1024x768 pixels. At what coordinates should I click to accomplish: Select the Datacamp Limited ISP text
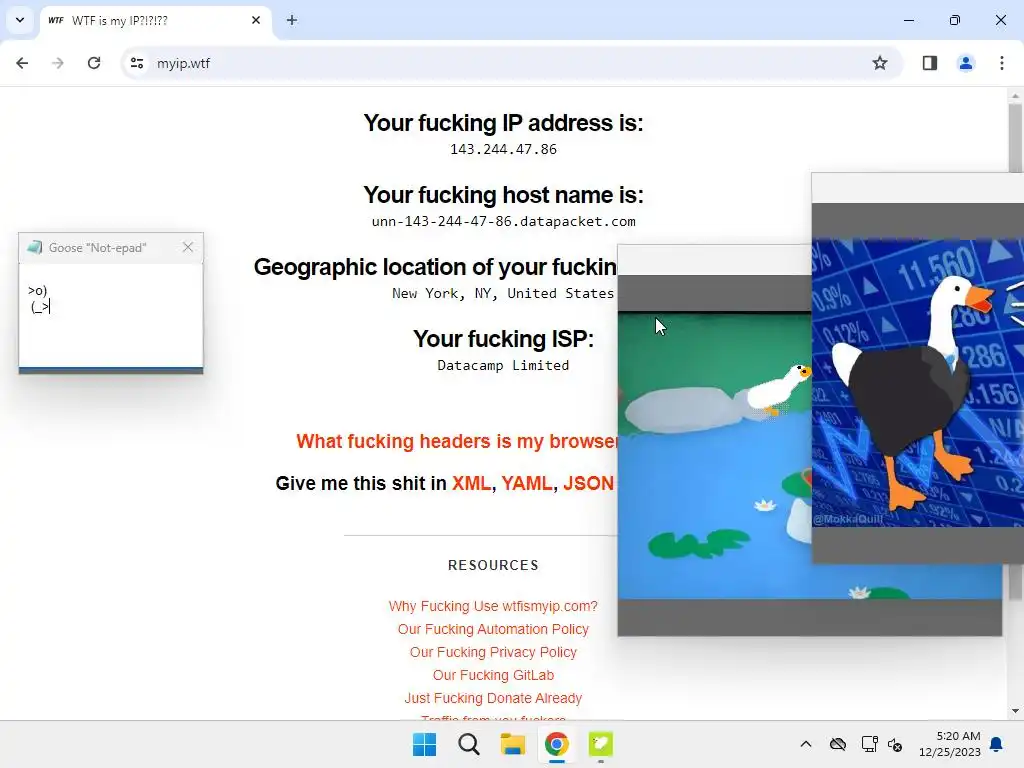pos(504,366)
